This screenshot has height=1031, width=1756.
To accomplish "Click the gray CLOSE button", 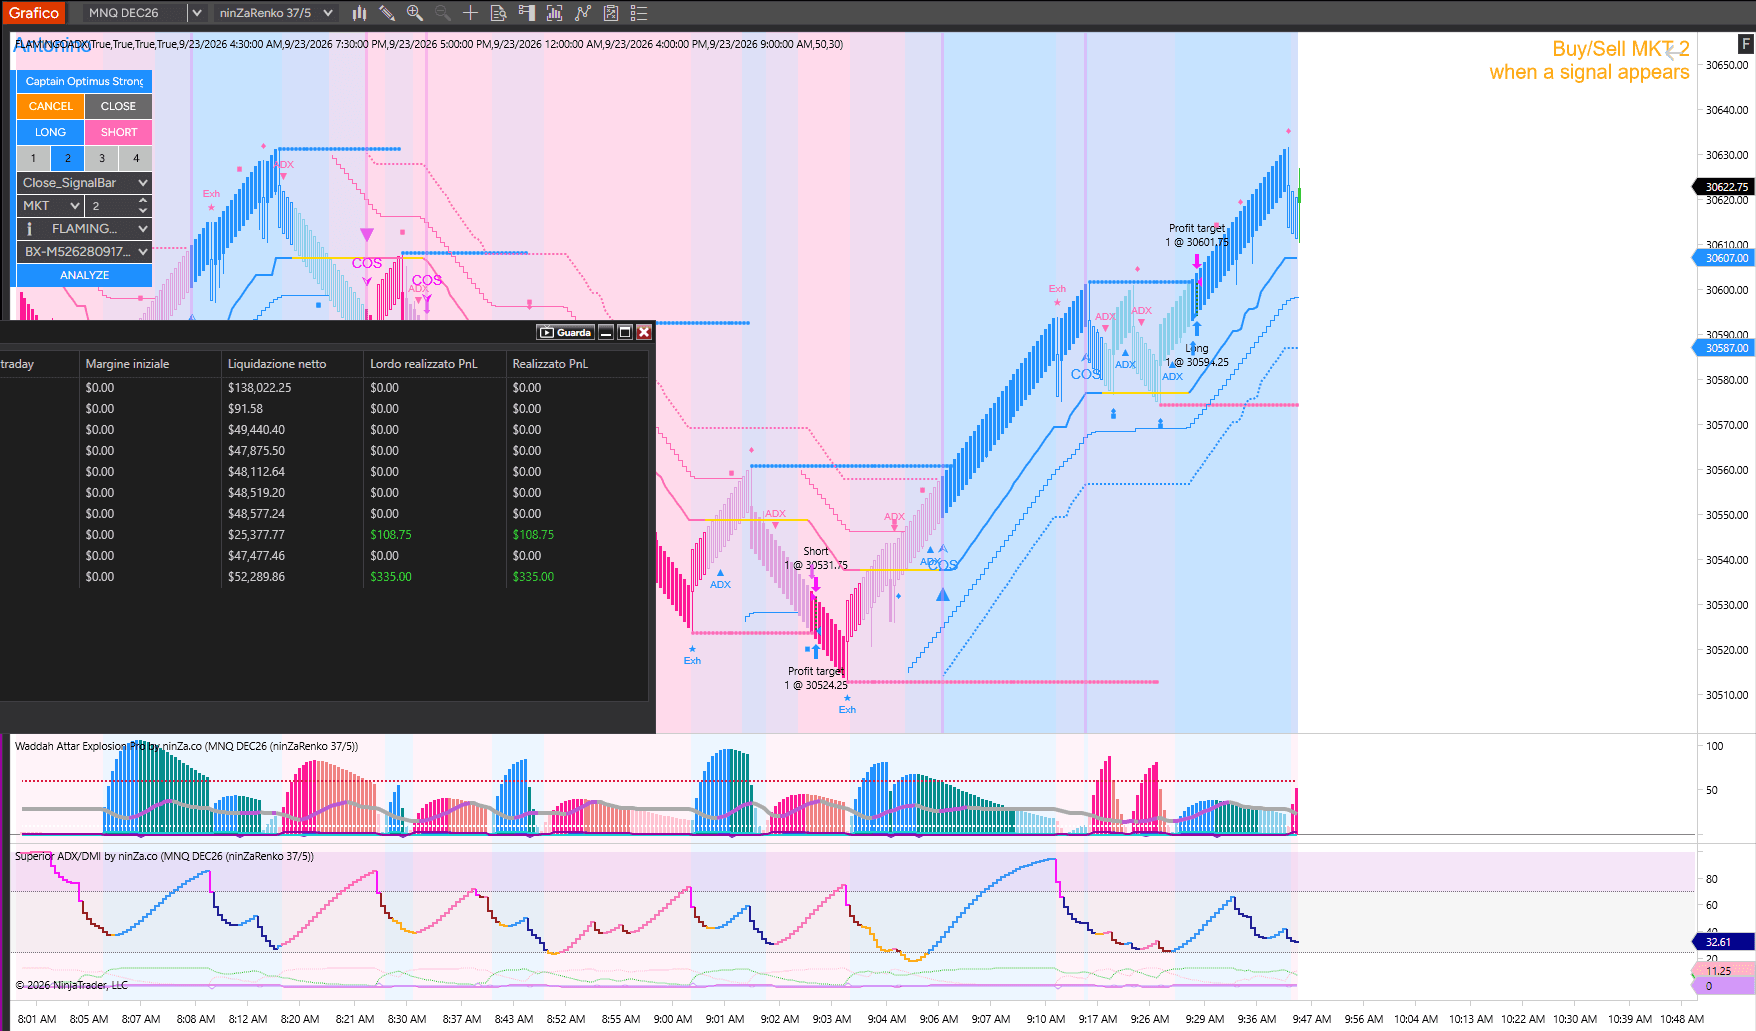I will 118,106.
